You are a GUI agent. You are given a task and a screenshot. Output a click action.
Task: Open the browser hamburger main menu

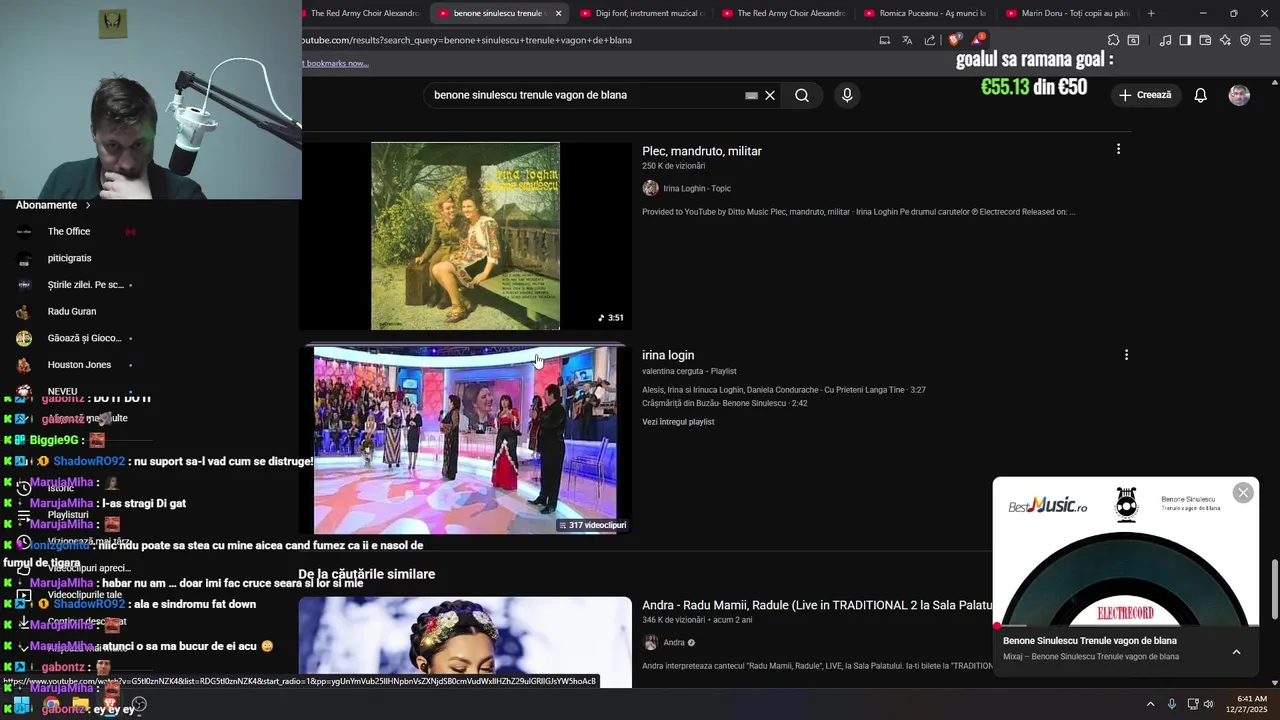(x=1265, y=40)
